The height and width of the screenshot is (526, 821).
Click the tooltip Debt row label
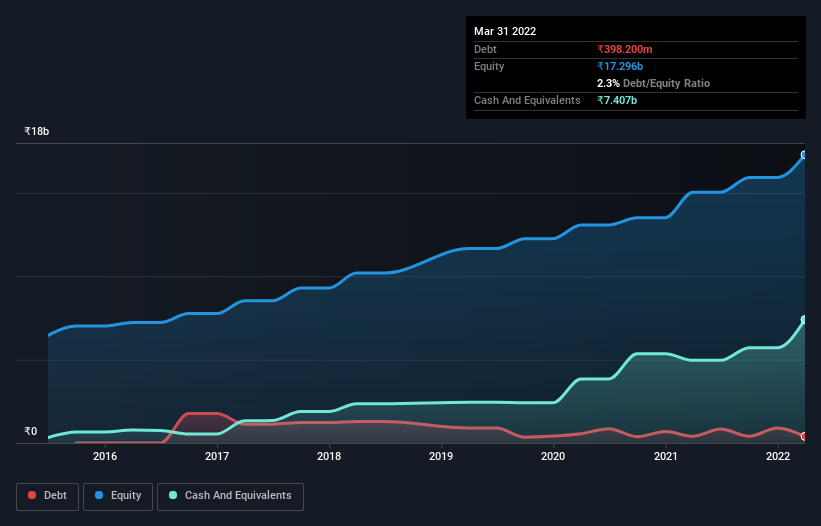tap(485, 49)
